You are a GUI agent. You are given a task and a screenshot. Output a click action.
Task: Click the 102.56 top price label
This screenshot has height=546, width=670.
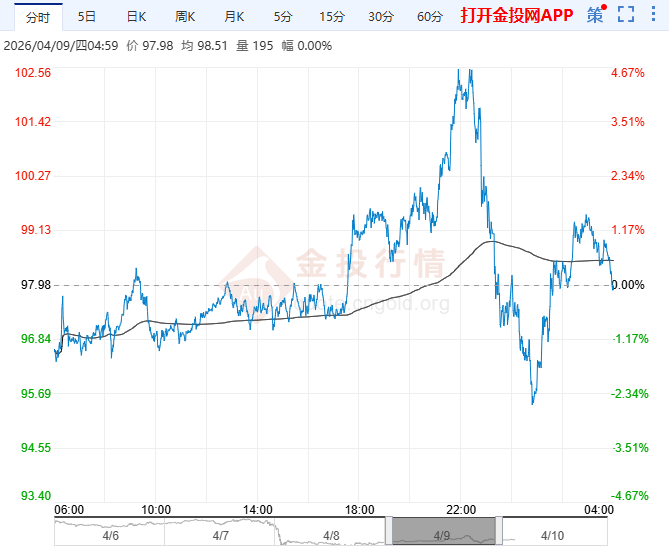(x=33, y=73)
